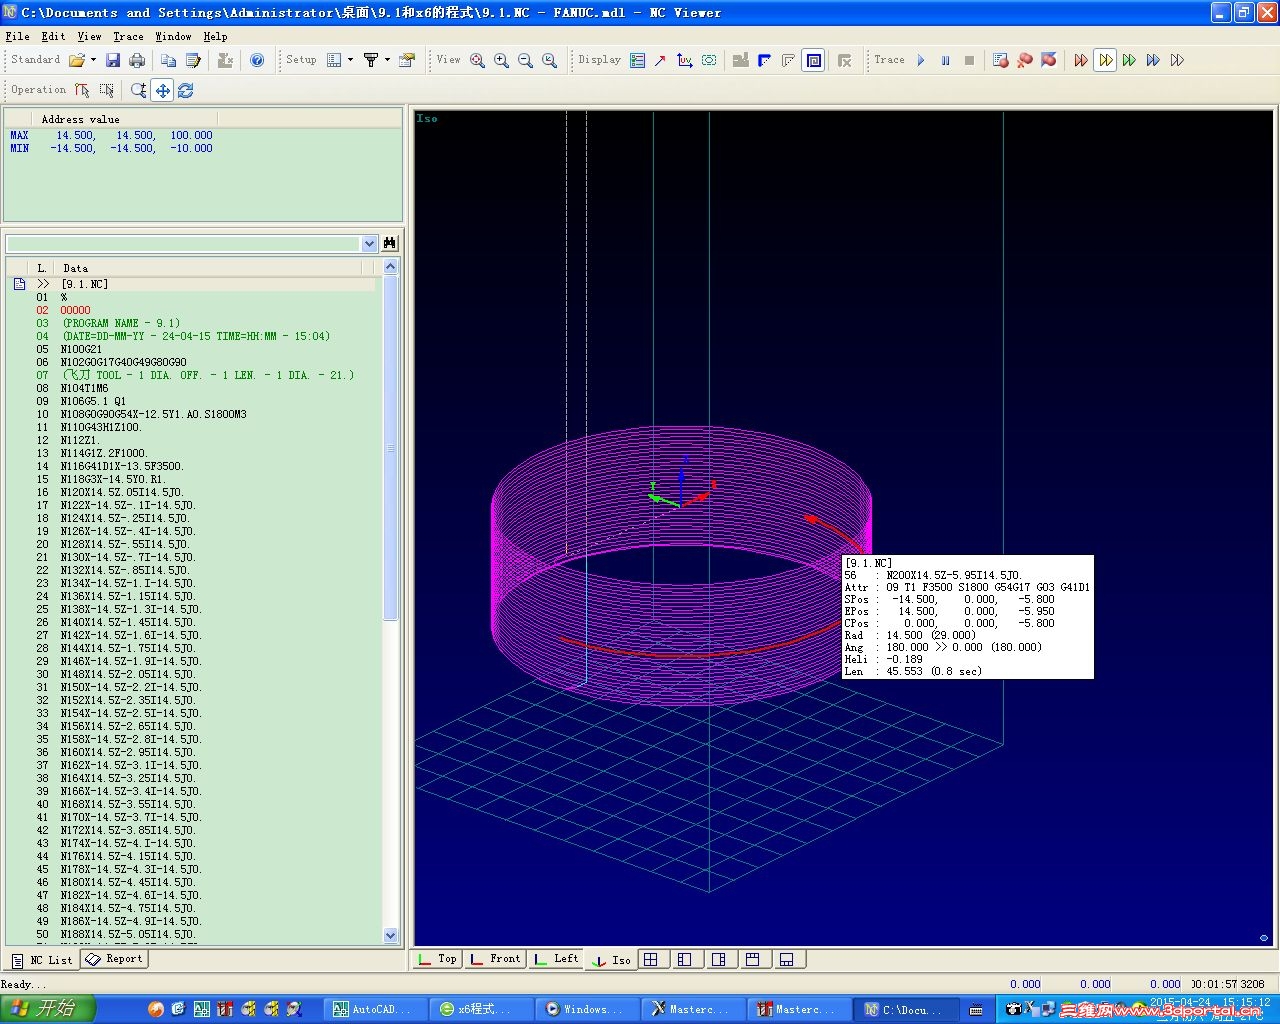Click the Copy icon in Standard toolbar
Viewport: 1280px width, 1024px height.
169,60
